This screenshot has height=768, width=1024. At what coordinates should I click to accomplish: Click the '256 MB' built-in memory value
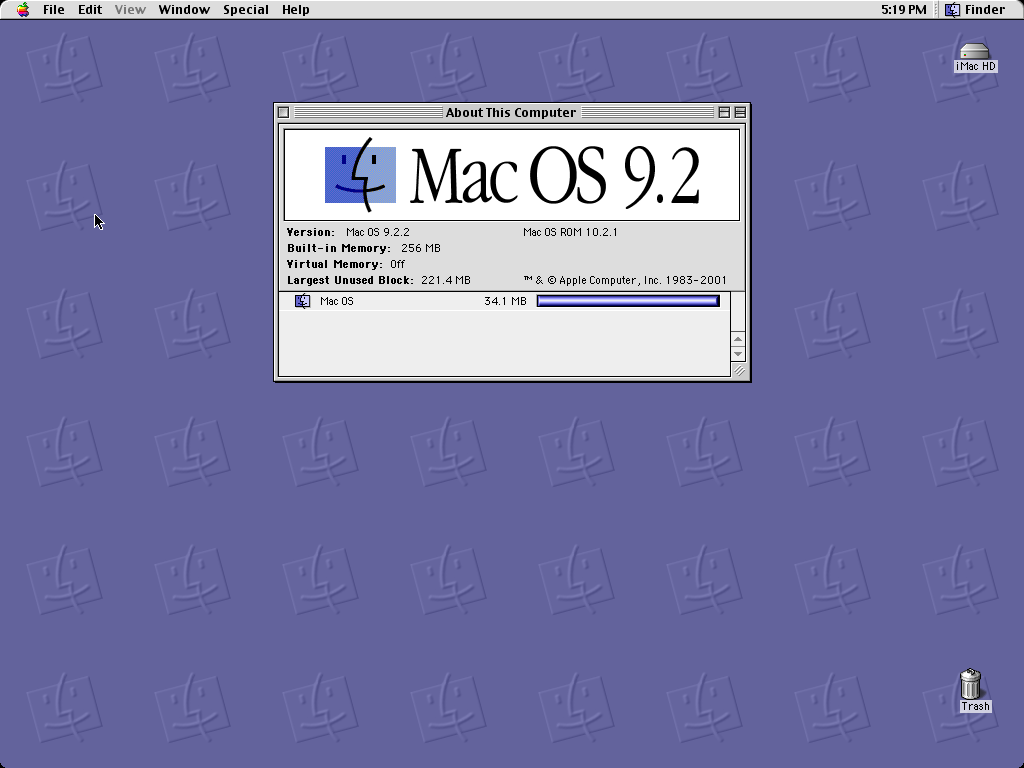(x=421, y=248)
